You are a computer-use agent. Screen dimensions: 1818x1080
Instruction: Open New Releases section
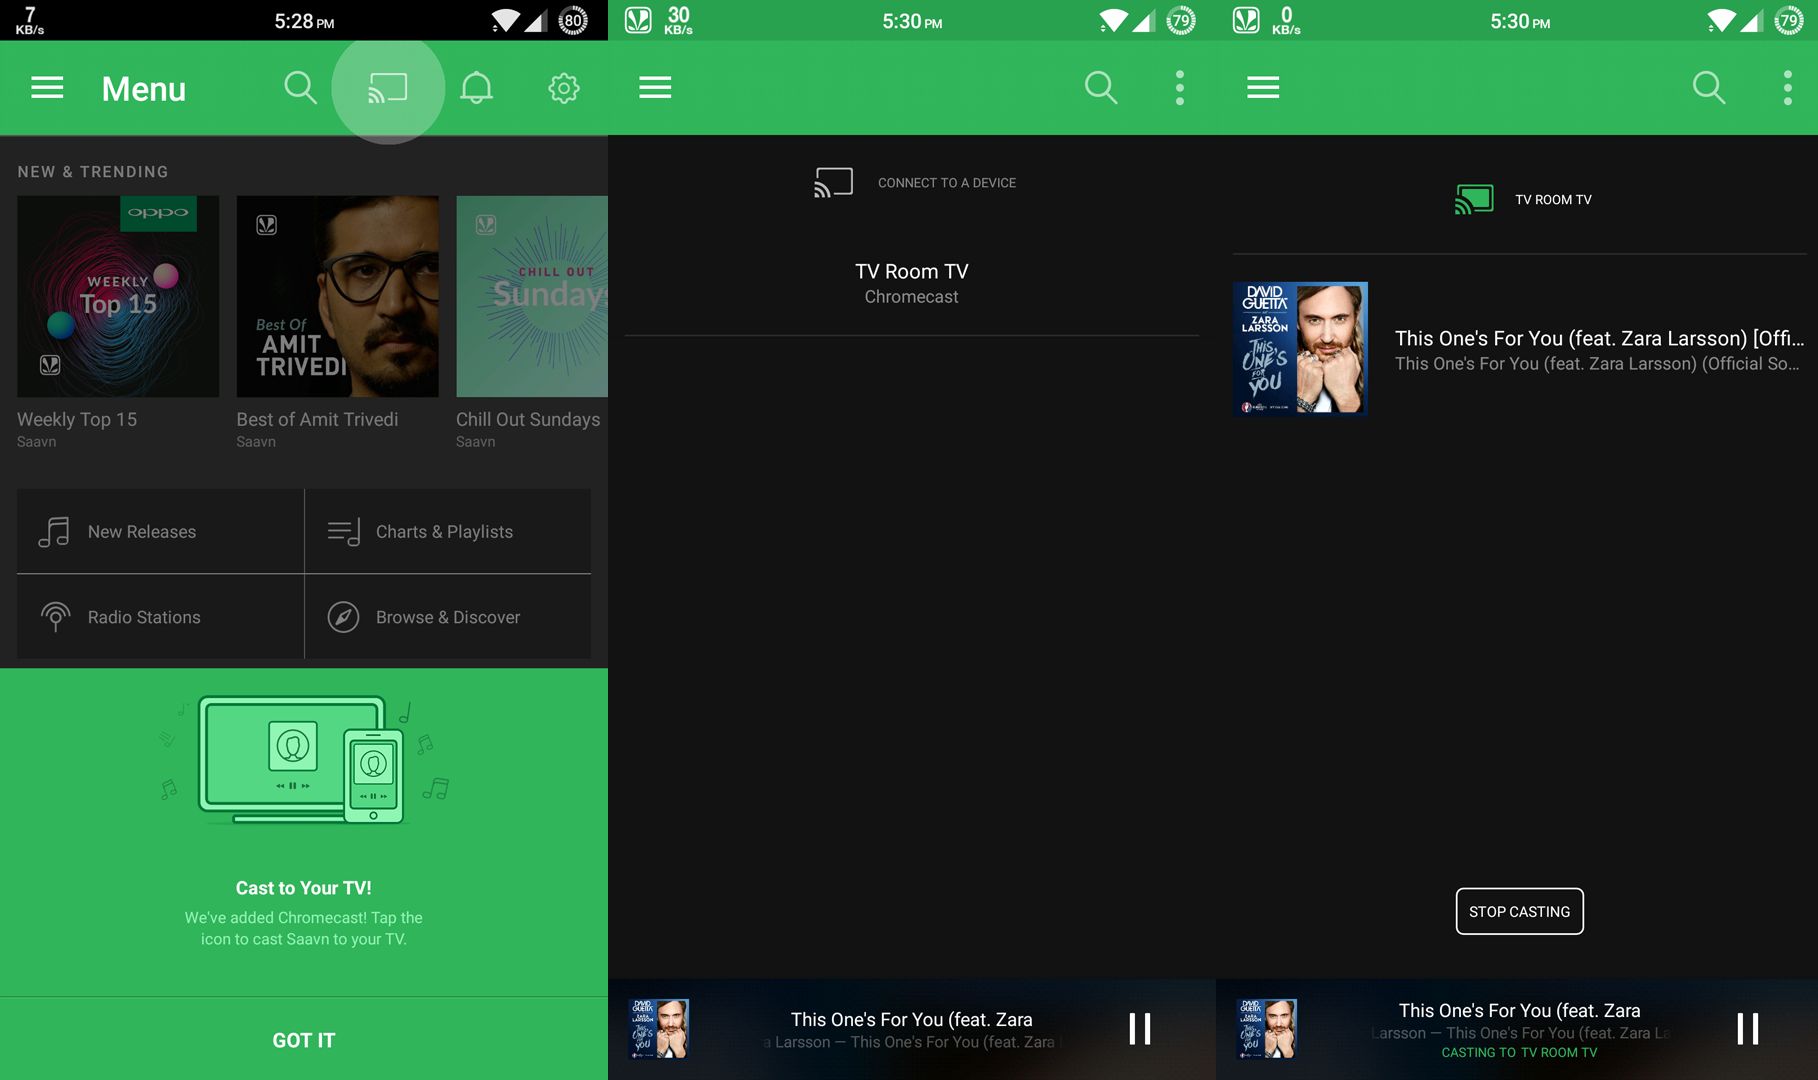[x=160, y=531]
